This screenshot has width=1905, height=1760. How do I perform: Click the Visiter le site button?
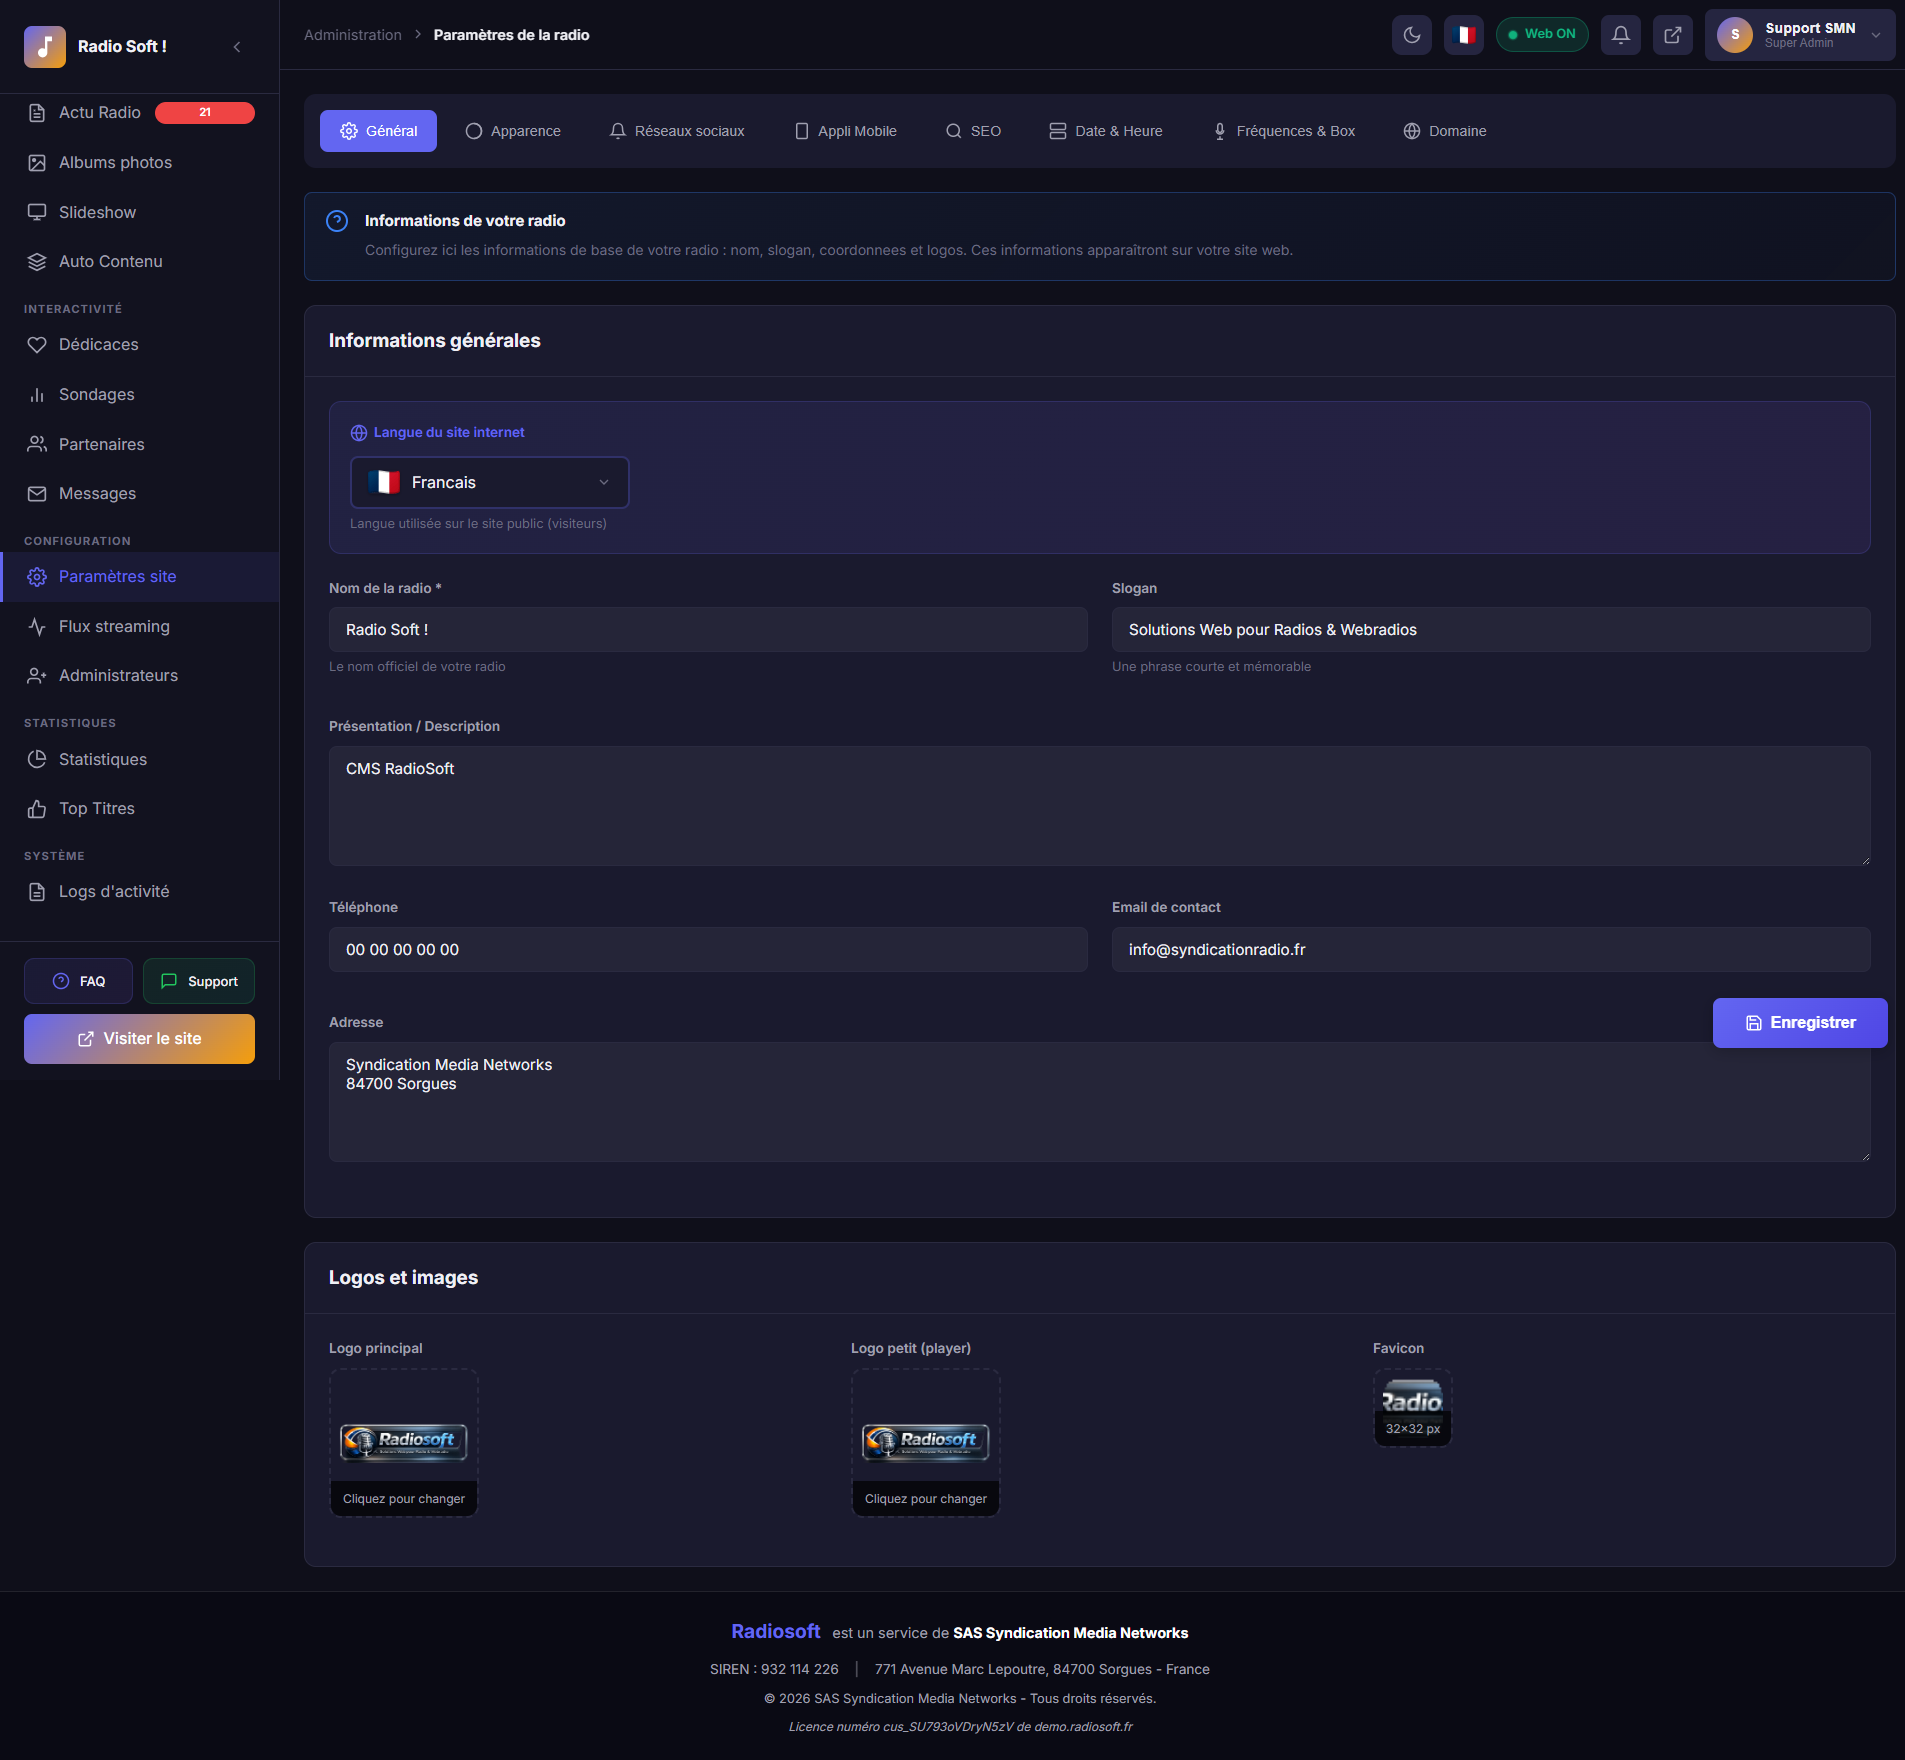click(x=139, y=1039)
